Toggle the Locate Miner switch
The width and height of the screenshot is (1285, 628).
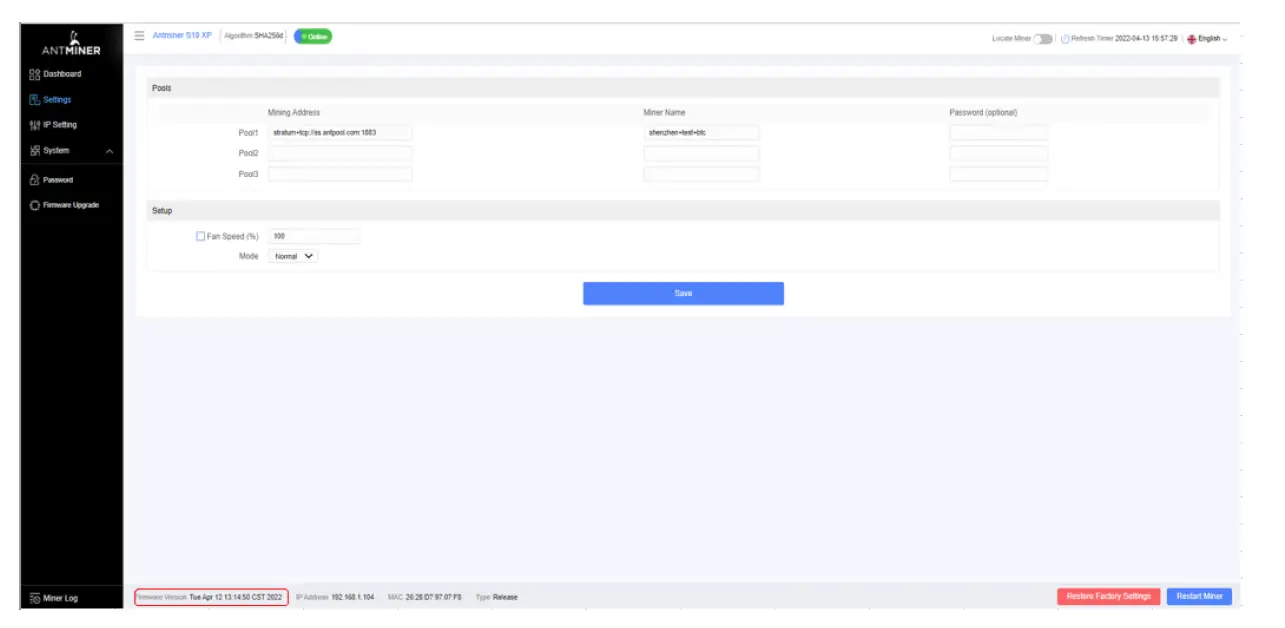[x=1043, y=38]
